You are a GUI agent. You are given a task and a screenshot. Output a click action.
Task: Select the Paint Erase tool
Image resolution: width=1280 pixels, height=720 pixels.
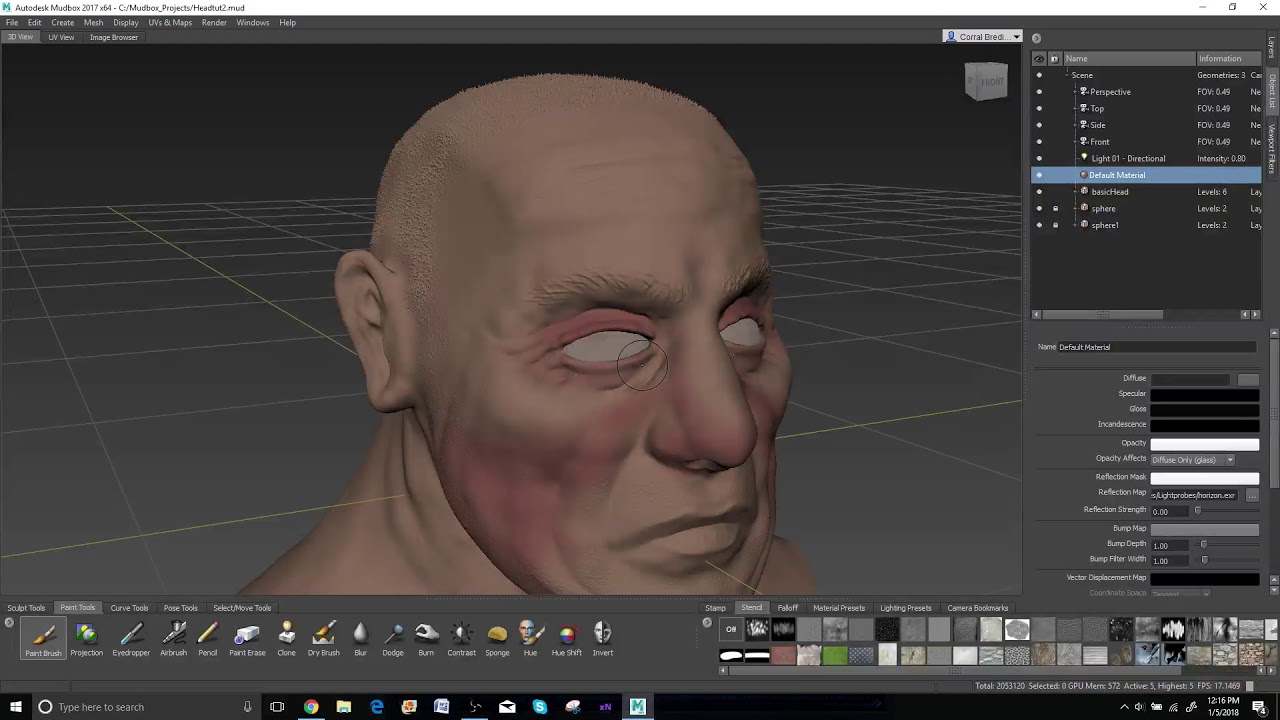[x=247, y=639]
